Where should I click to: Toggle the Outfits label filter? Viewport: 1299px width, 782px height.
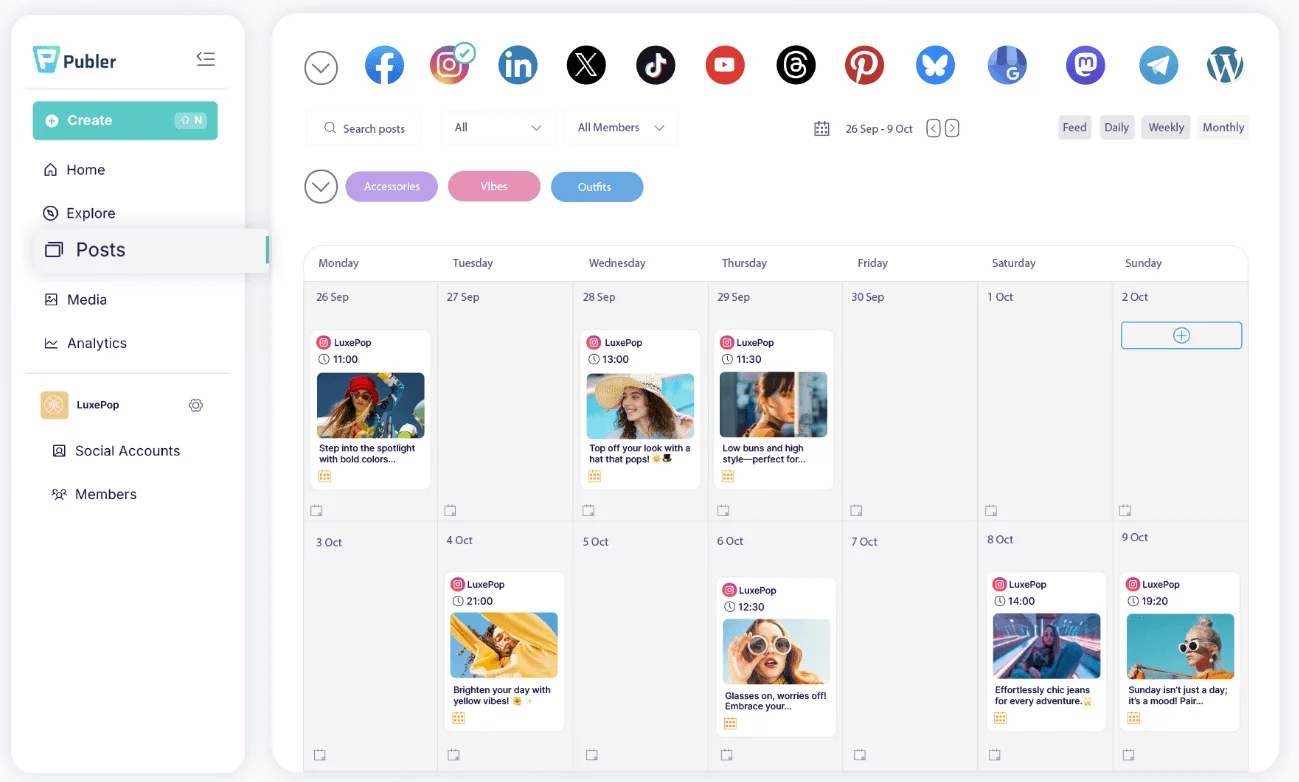click(597, 186)
